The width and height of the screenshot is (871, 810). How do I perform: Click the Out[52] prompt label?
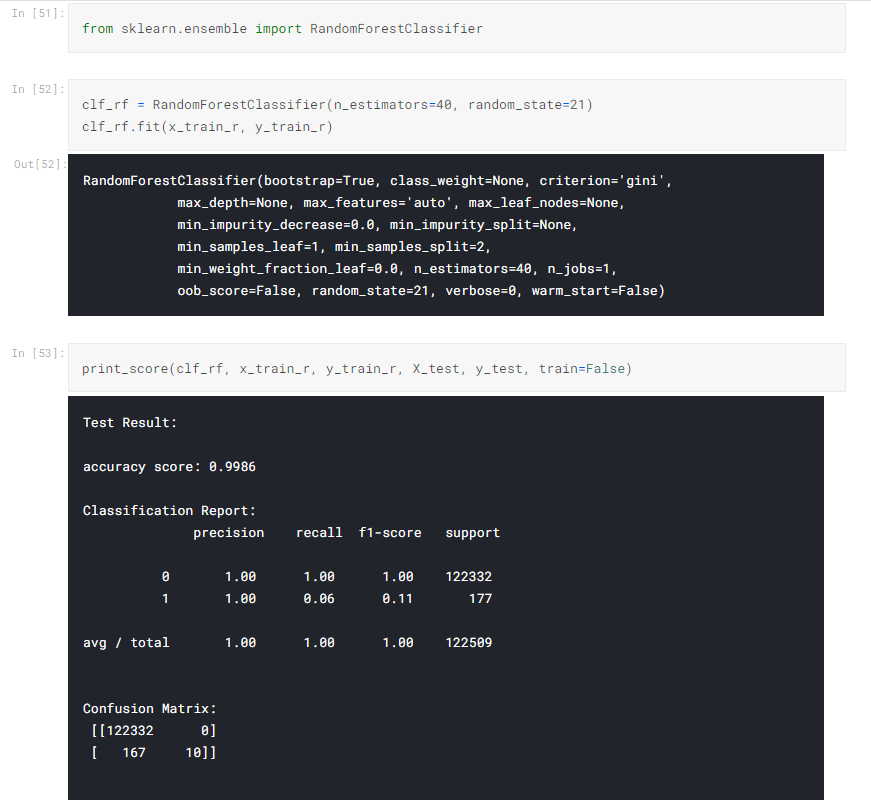40,164
